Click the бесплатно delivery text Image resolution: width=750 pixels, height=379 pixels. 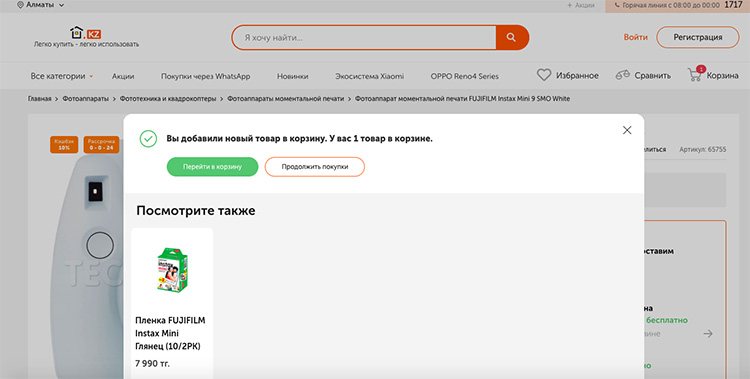(x=667, y=320)
